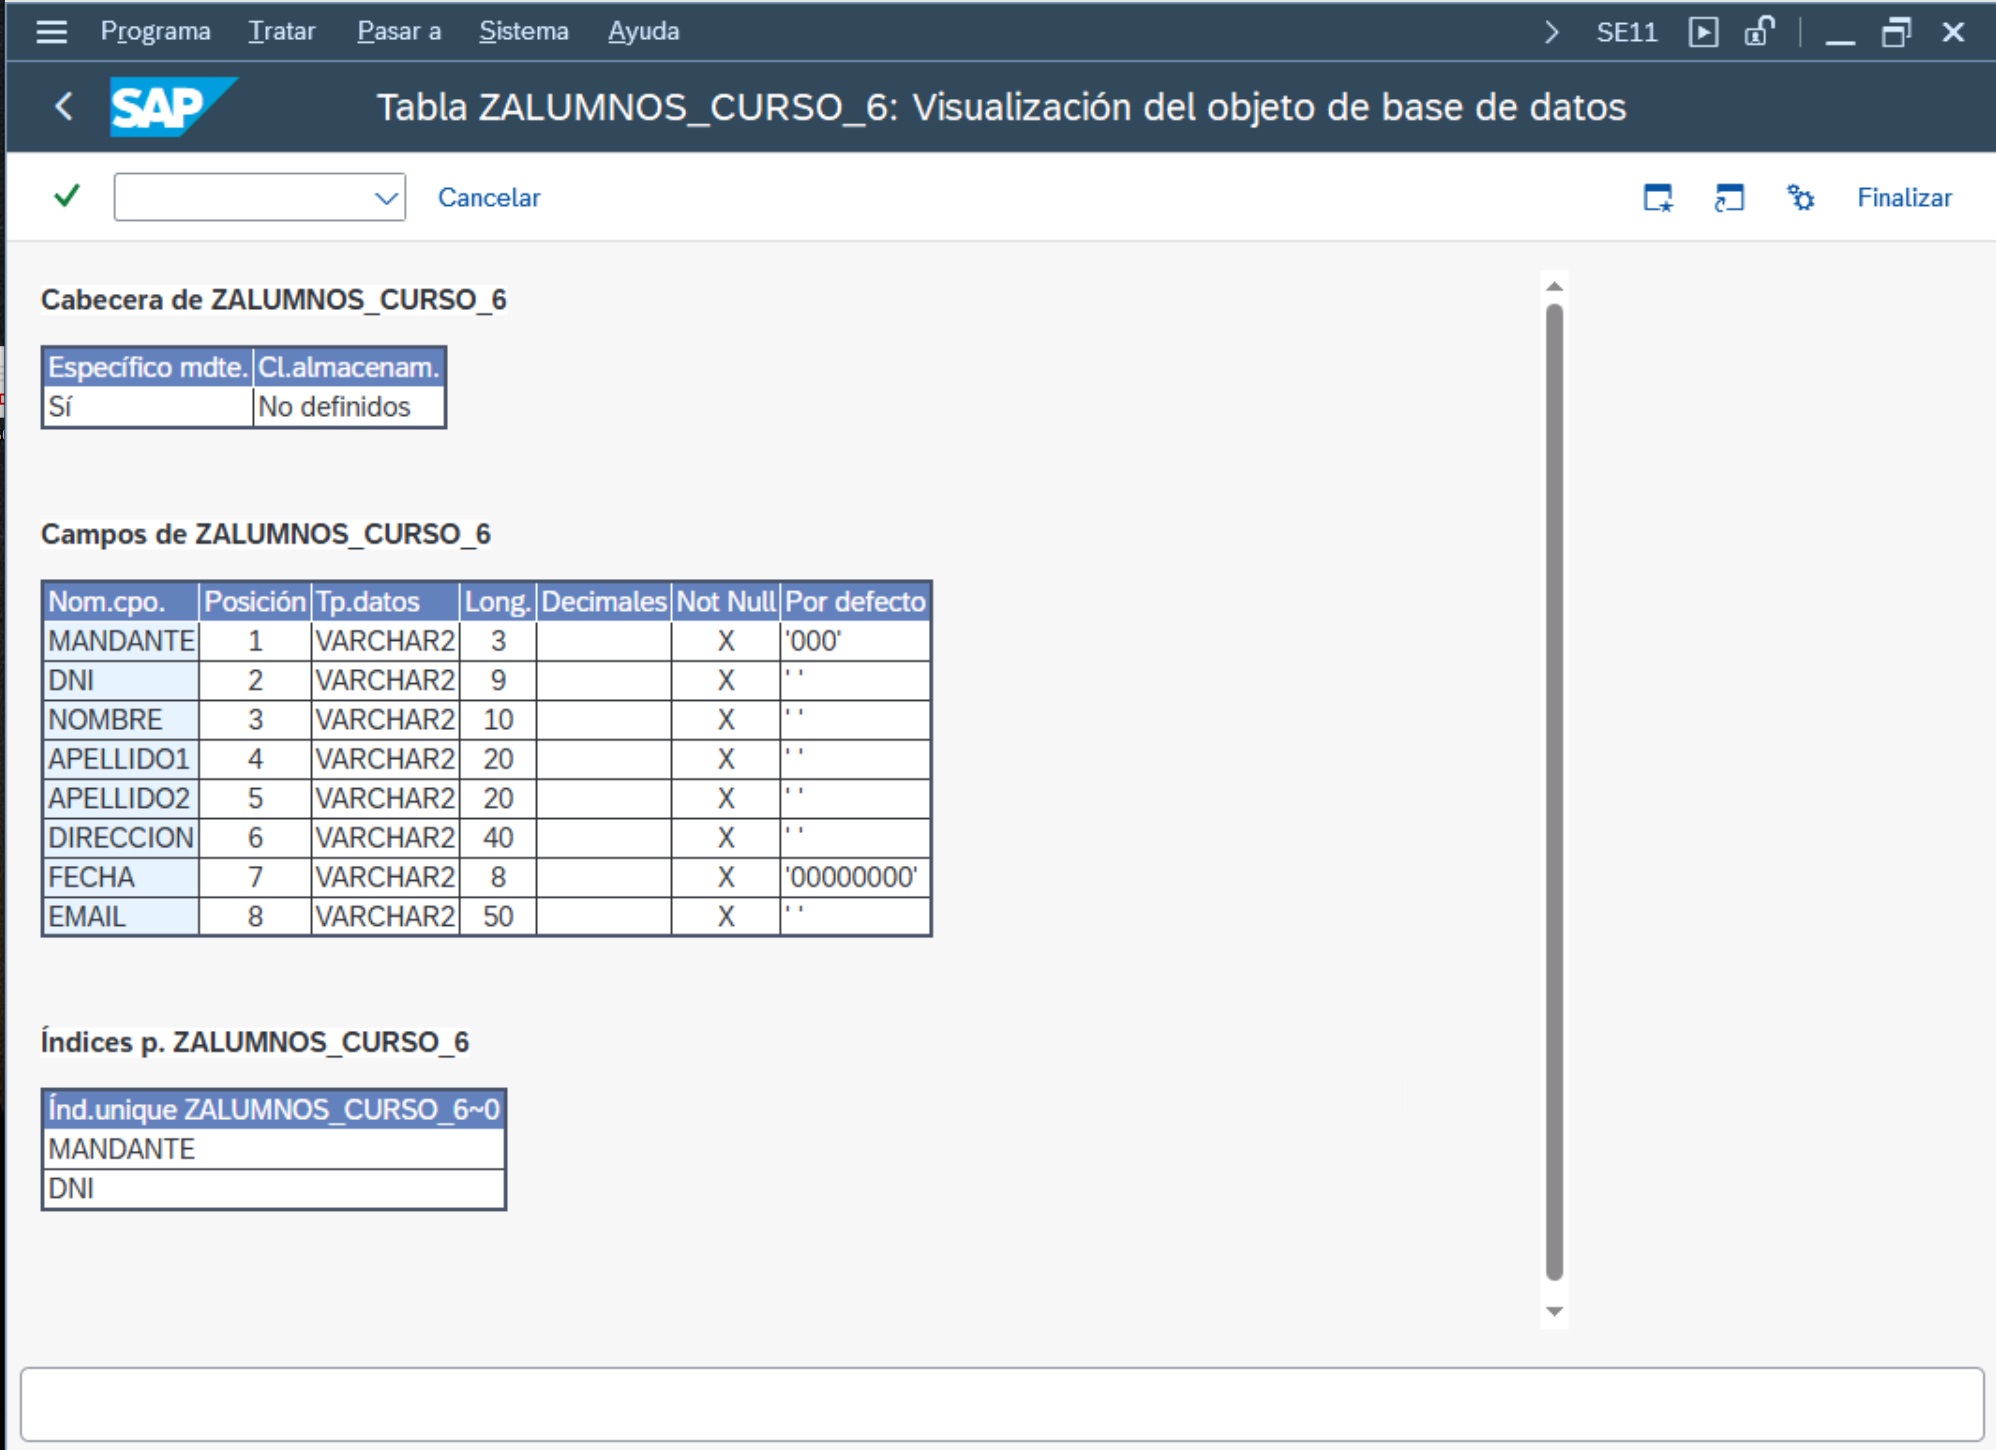This screenshot has width=1996, height=1450.
Task: Click the generate shortcut icon
Action: (1729, 198)
